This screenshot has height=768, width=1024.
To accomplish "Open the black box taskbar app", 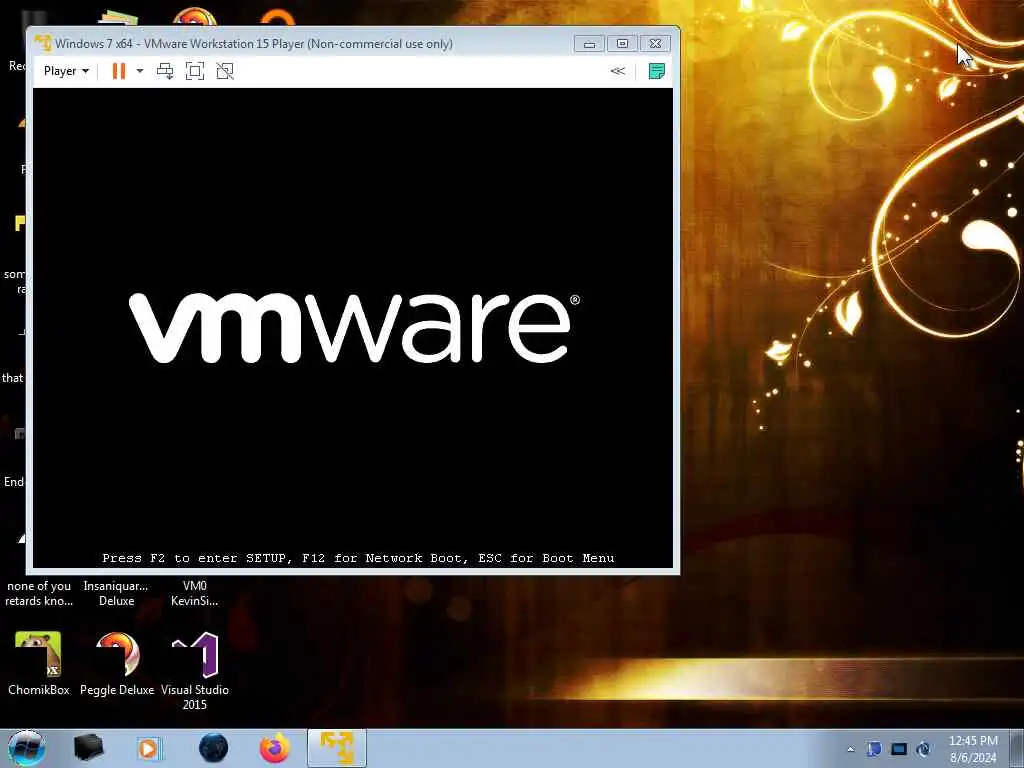I will point(89,748).
